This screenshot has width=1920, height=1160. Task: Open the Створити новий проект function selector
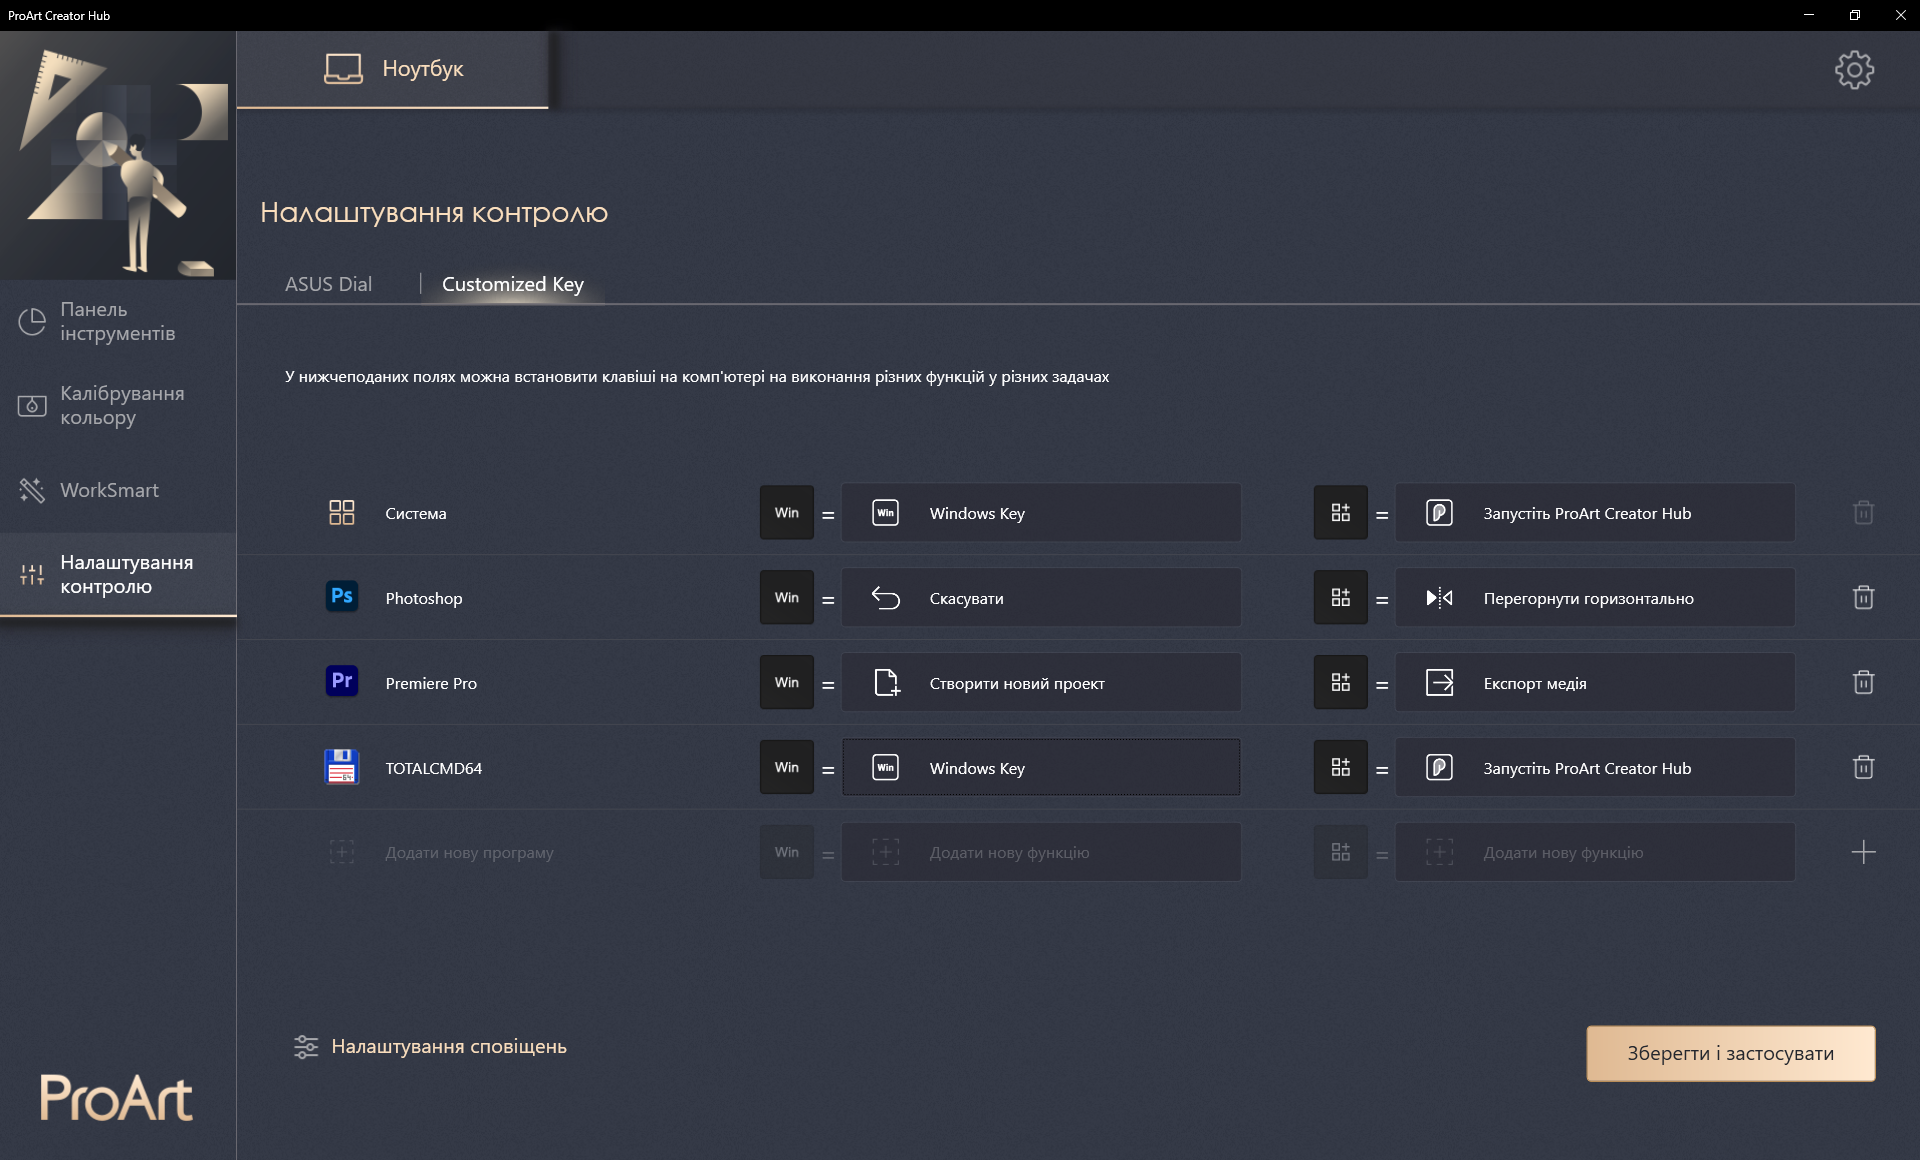[x=1040, y=683]
